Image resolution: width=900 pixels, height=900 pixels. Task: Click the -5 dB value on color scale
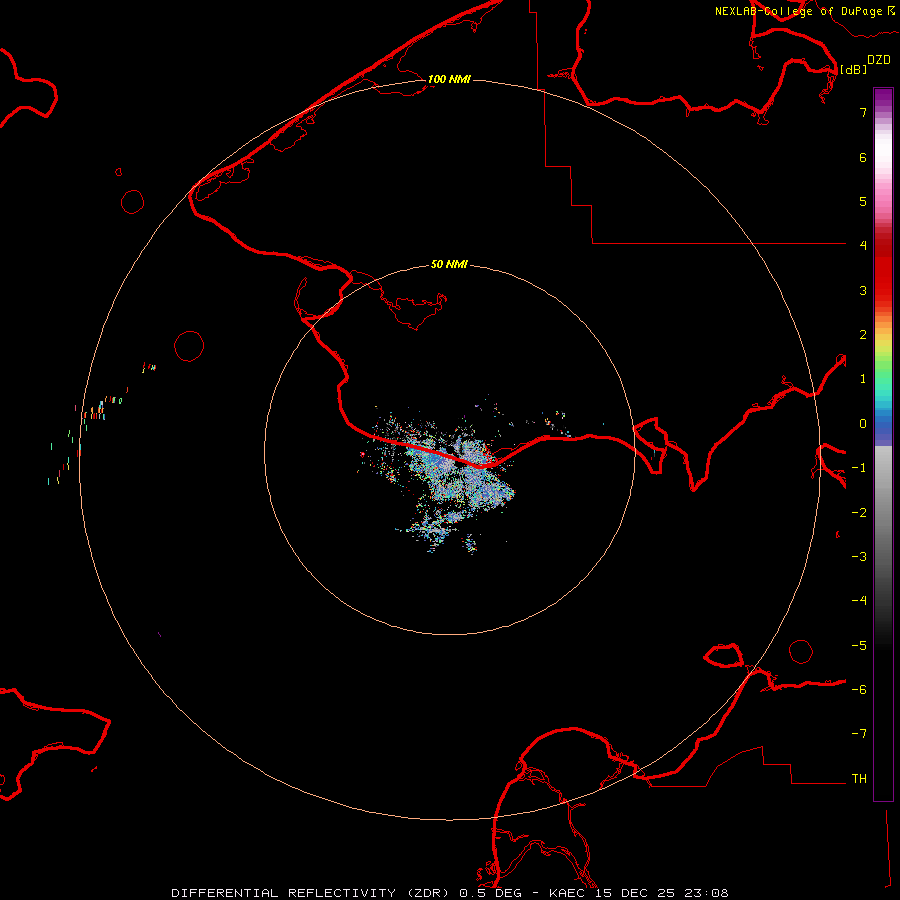click(859, 646)
